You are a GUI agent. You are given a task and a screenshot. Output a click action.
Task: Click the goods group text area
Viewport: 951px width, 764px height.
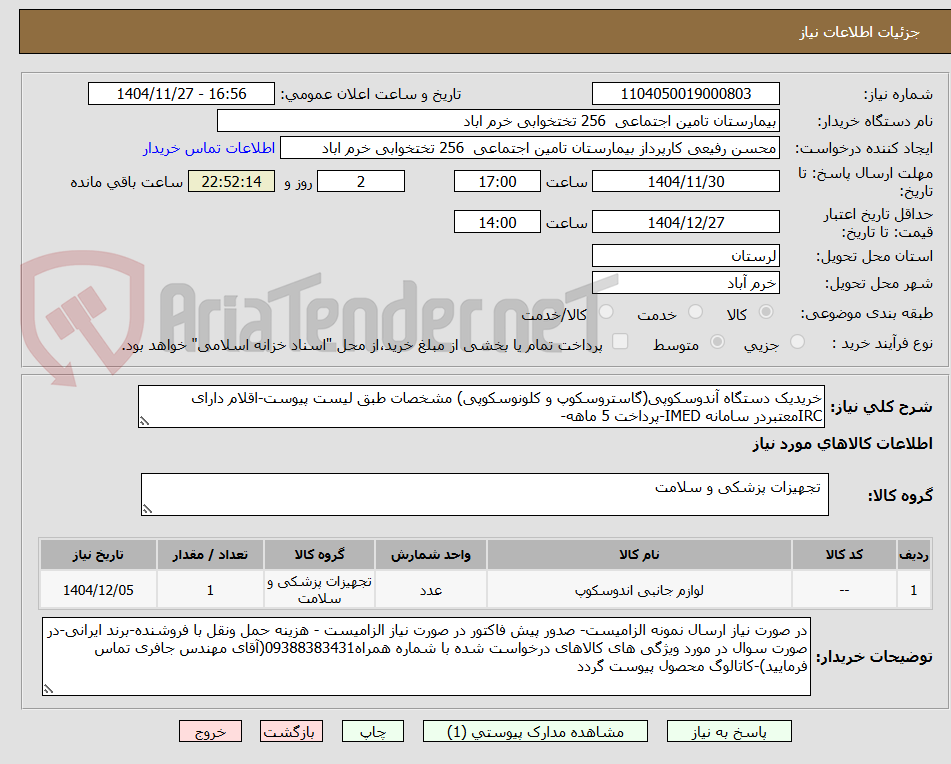(x=485, y=495)
